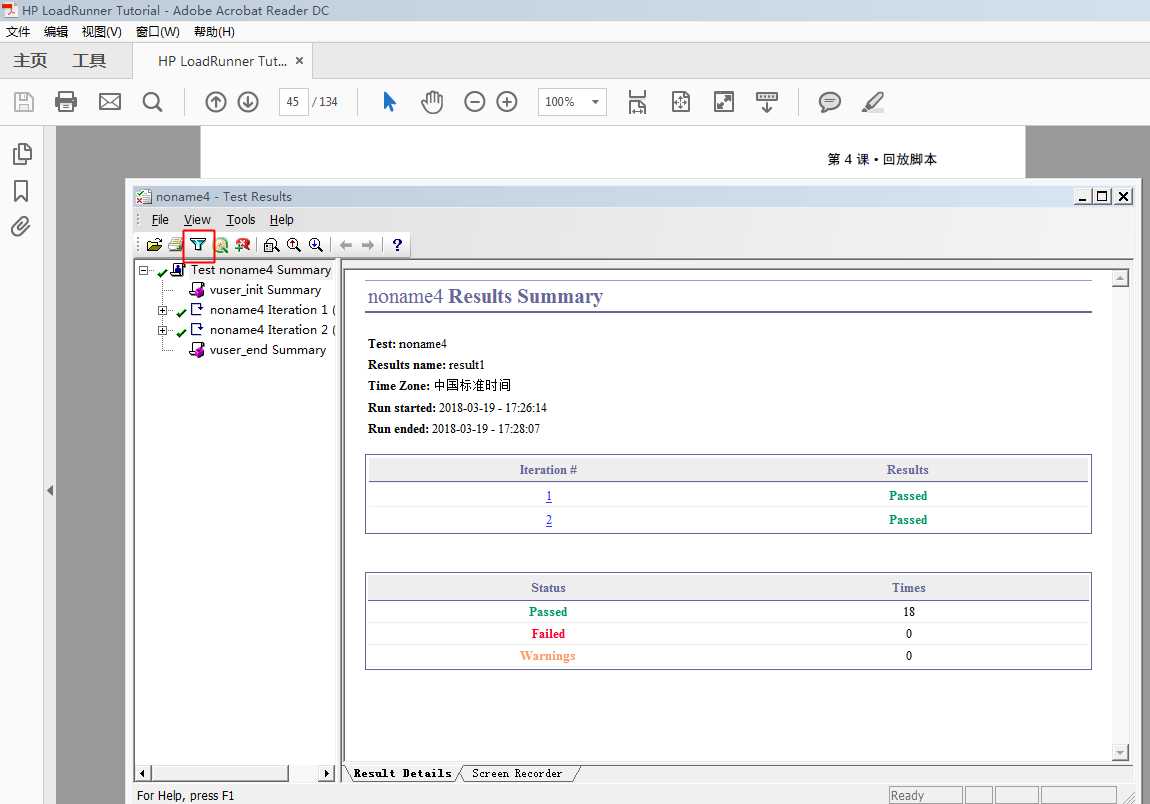Image resolution: width=1150 pixels, height=804 pixels.
Task: Click iteration 2 link in results table
Action: click(549, 520)
